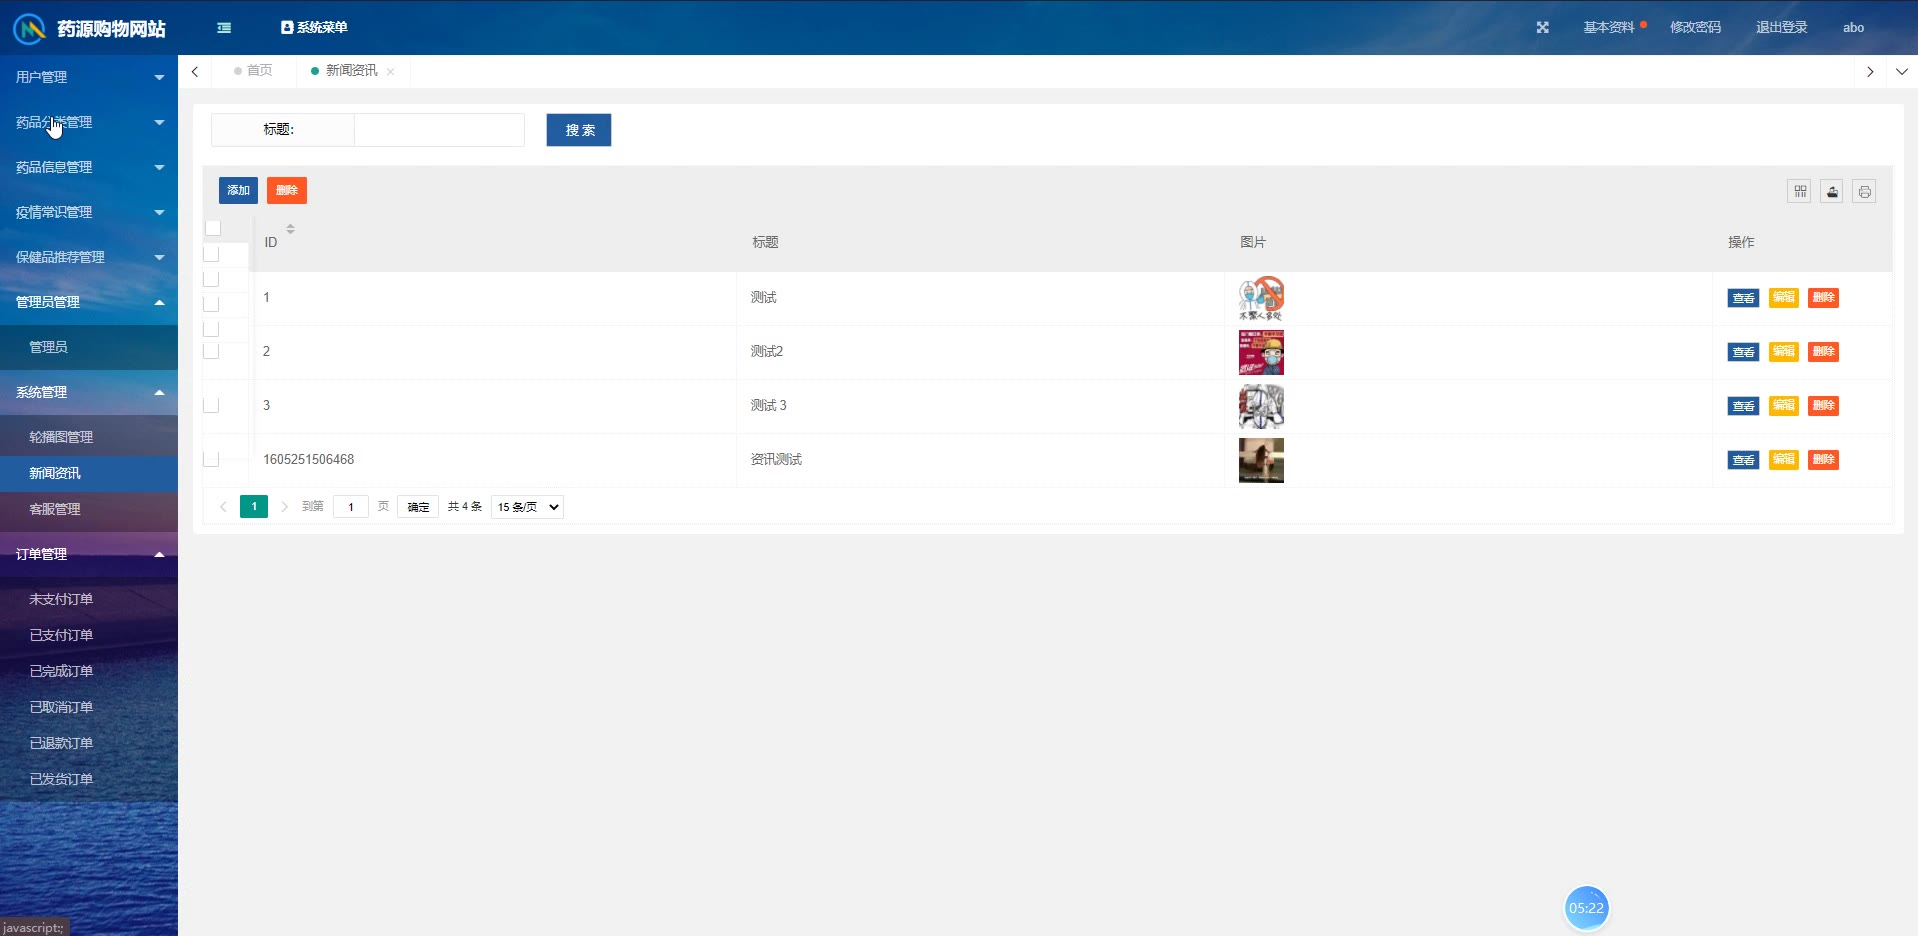Click the previous page arrow in pagination
The height and width of the screenshot is (936, 1918).
tap(223, 507)
